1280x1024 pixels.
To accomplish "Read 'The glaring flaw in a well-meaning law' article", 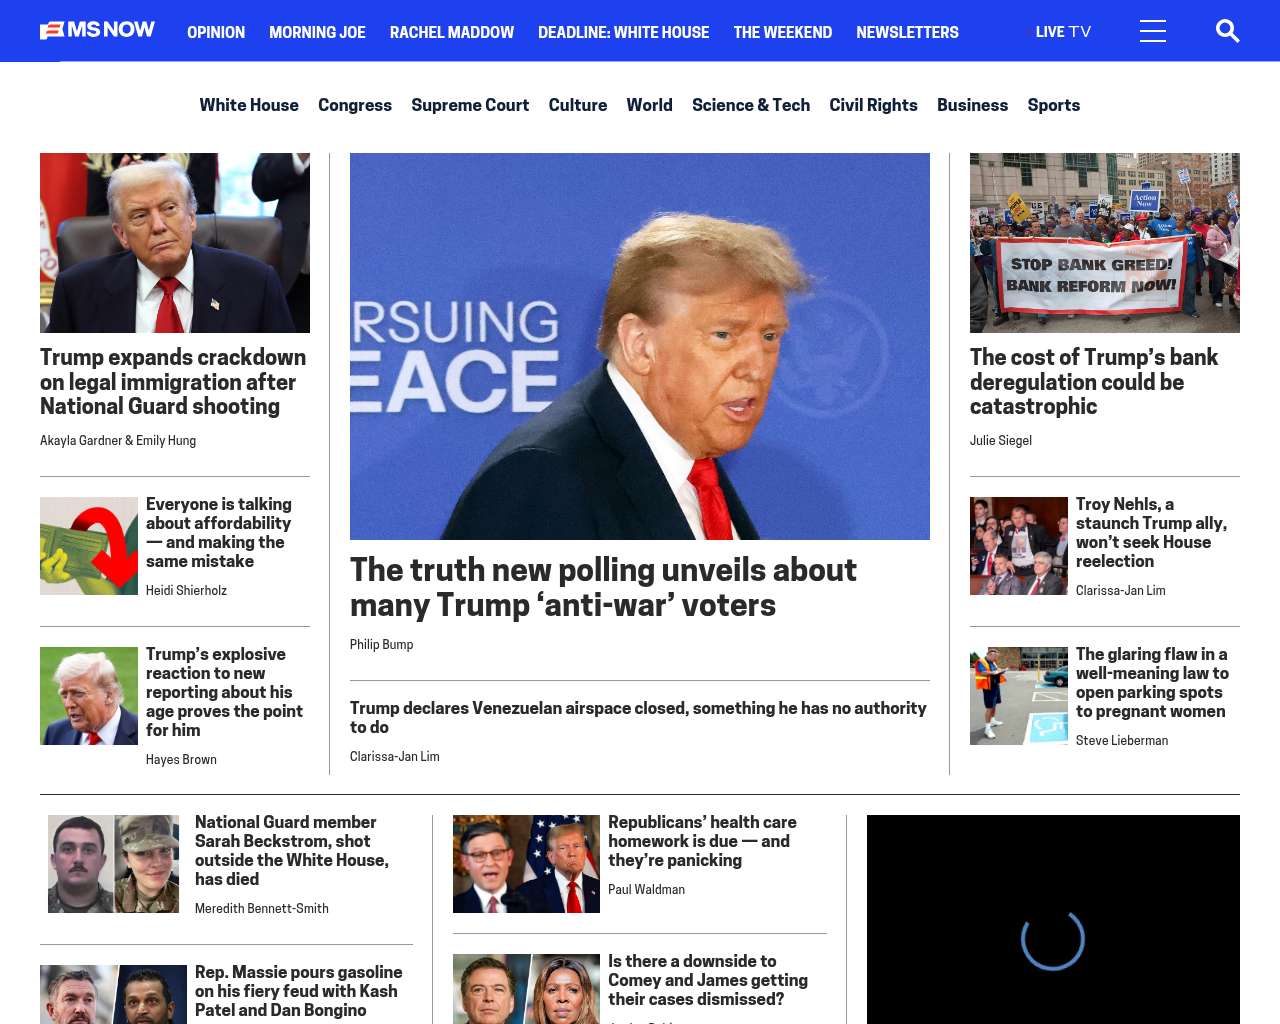I will coord(1152,683).
